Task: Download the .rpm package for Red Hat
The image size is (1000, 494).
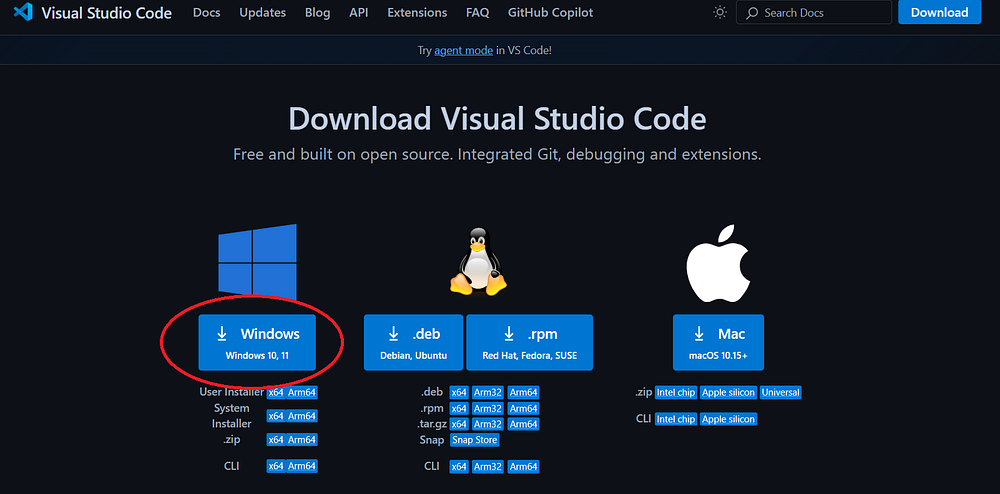Action: (x=529, y=342)
